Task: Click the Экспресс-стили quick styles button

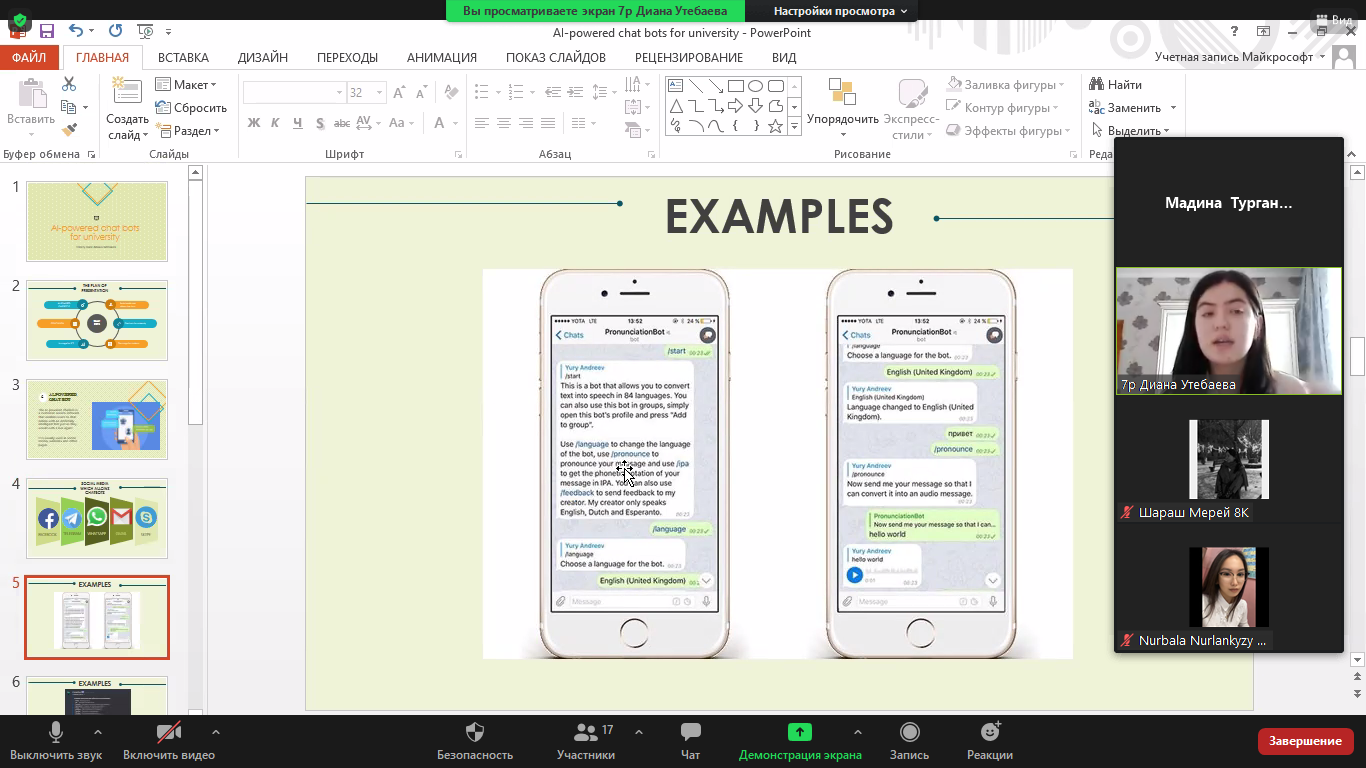Action: (x=911, y=108)
